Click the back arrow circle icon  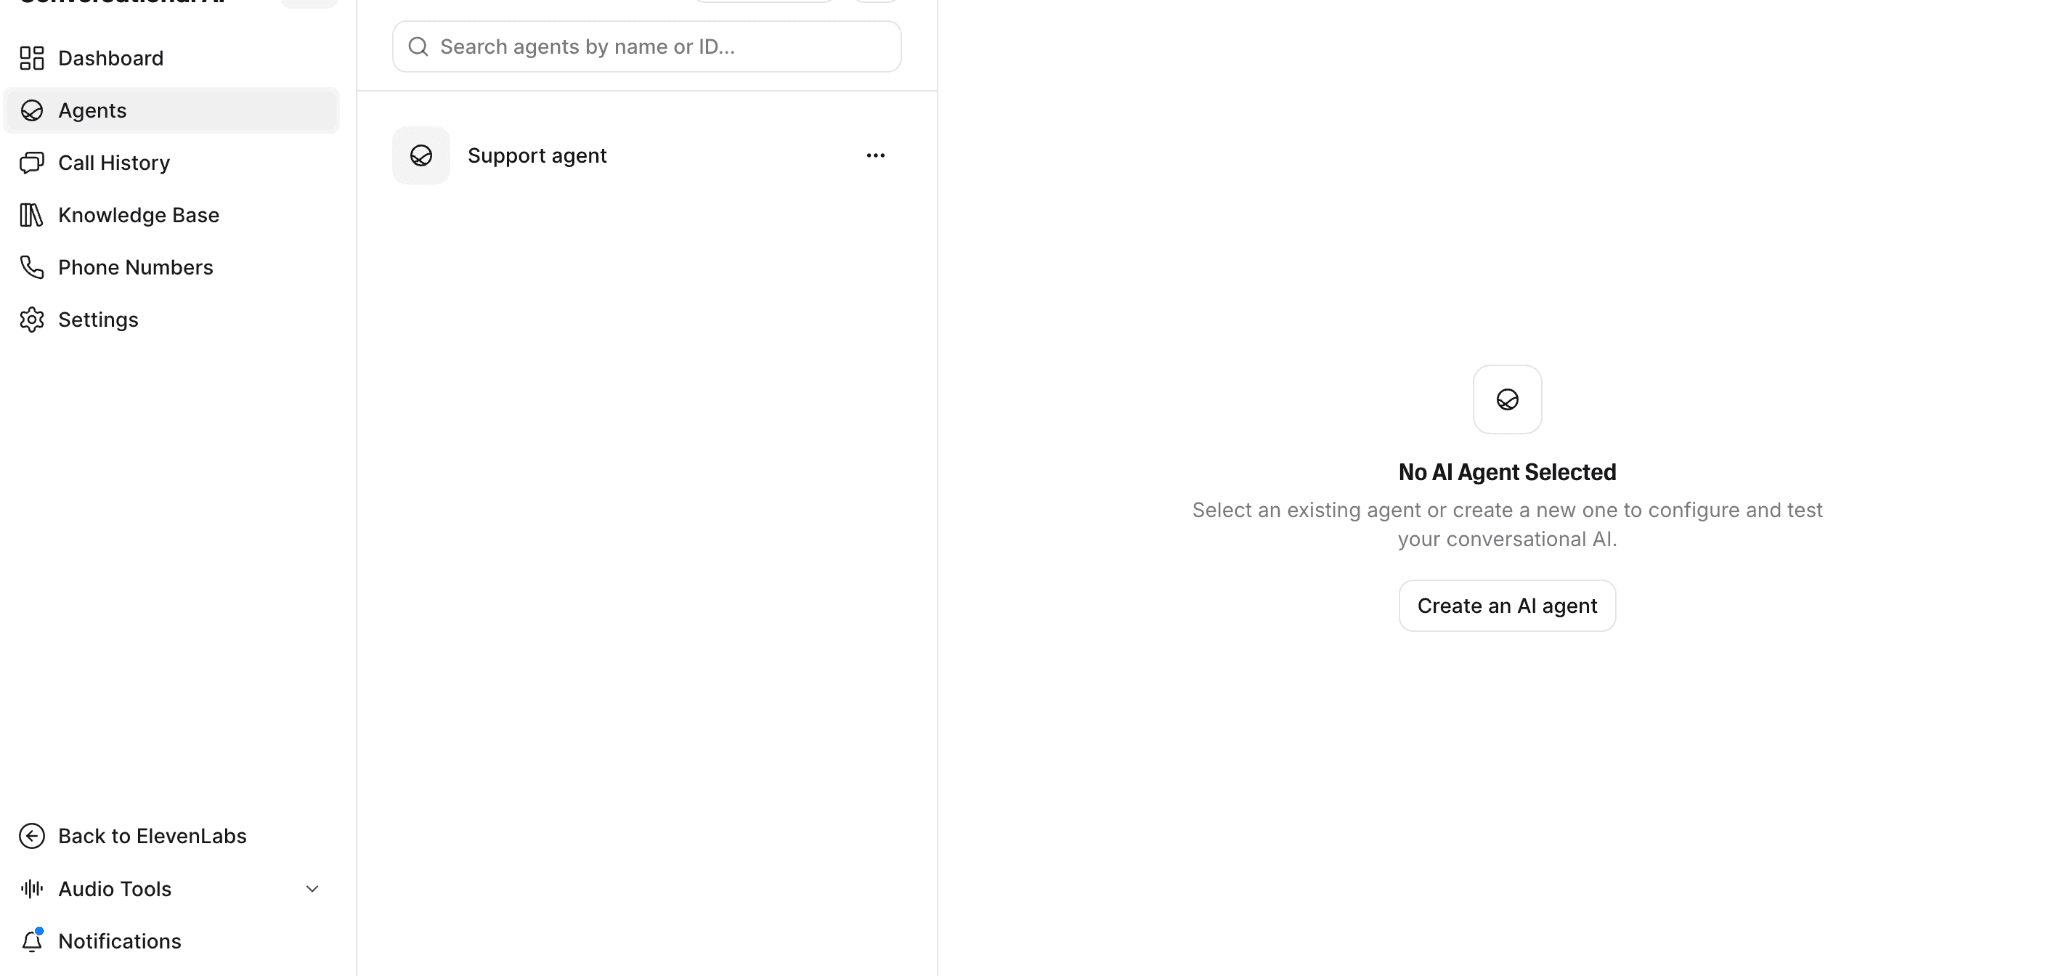point(32,836)
